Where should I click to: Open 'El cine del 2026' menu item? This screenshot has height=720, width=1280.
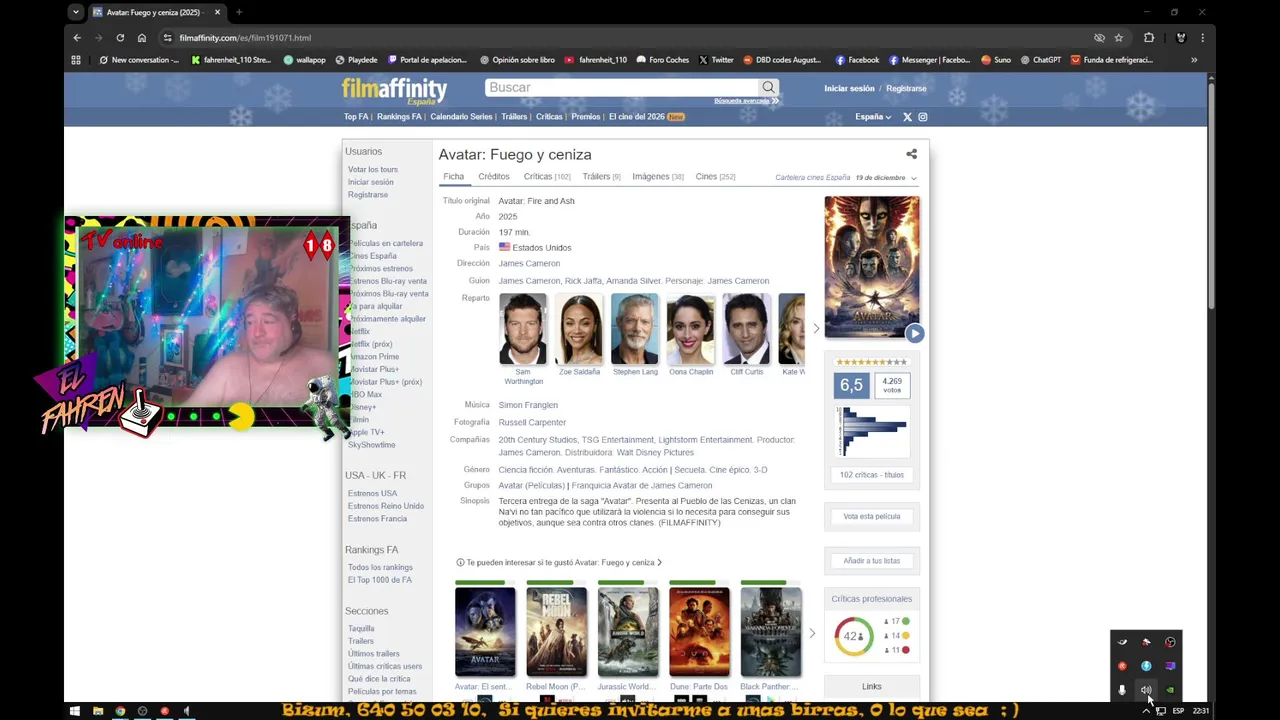[x=646, y=117]
